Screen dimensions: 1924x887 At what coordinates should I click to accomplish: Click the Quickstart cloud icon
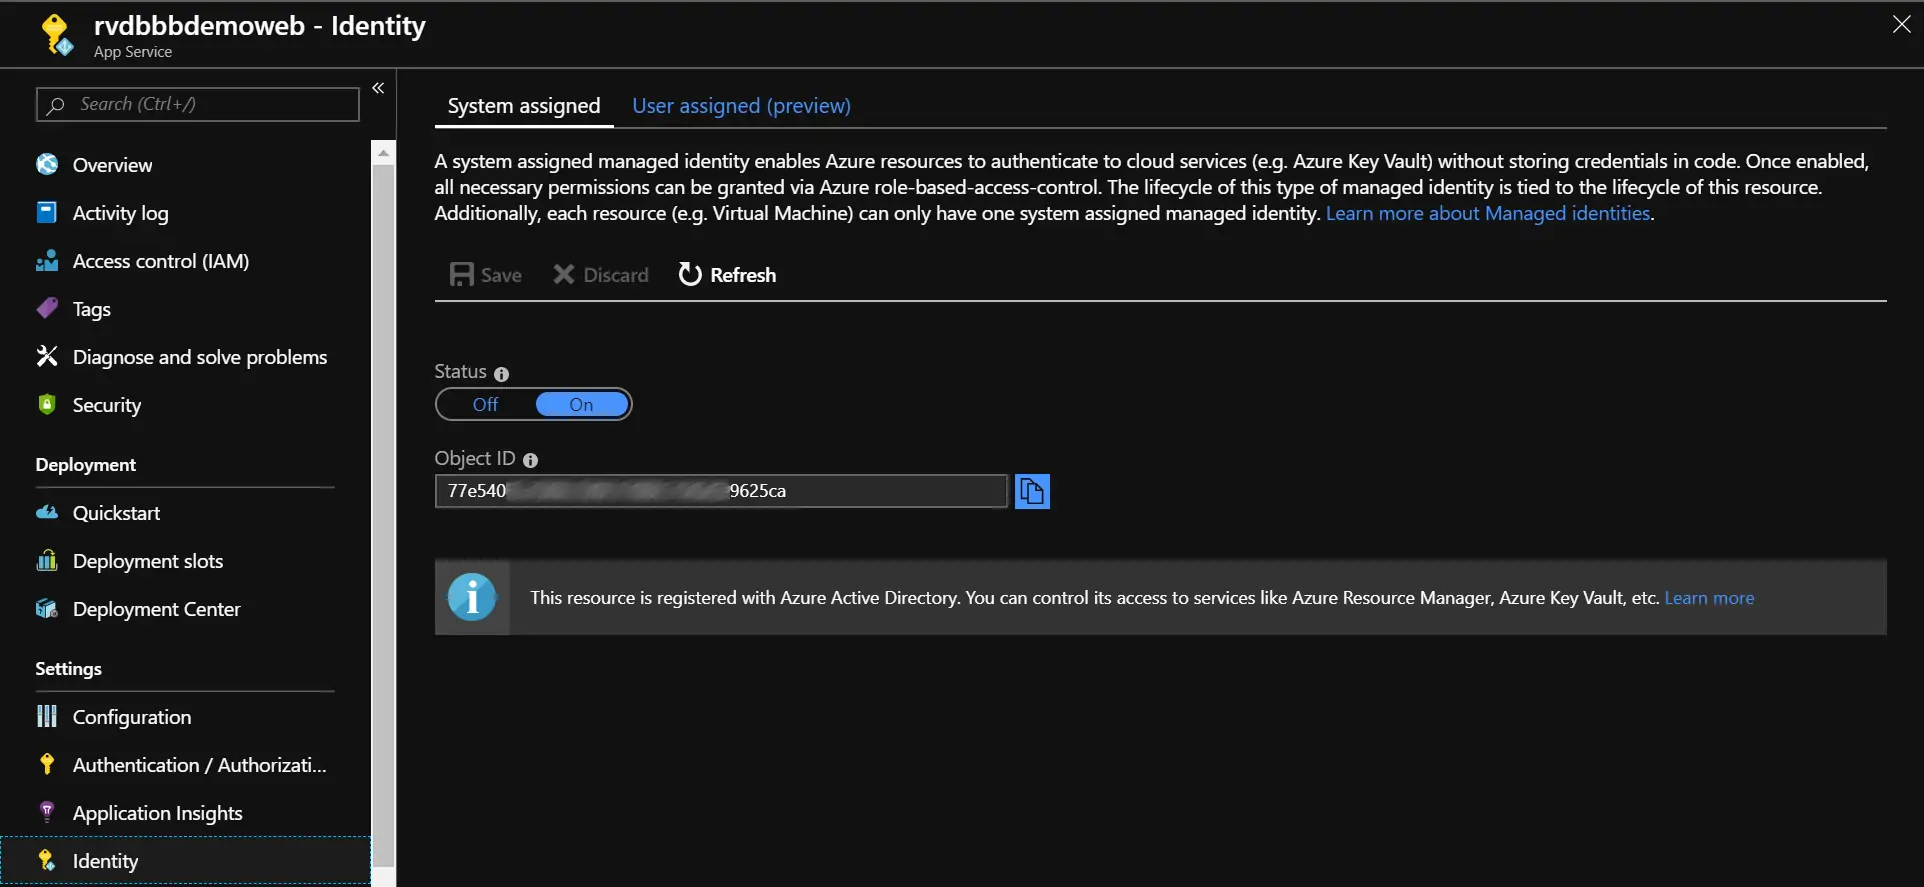click(x=47, y=512)
